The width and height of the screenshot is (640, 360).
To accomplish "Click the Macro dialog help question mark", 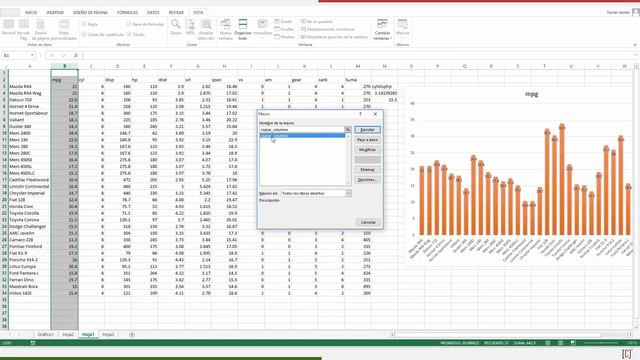I will click(x=360, y=114).
